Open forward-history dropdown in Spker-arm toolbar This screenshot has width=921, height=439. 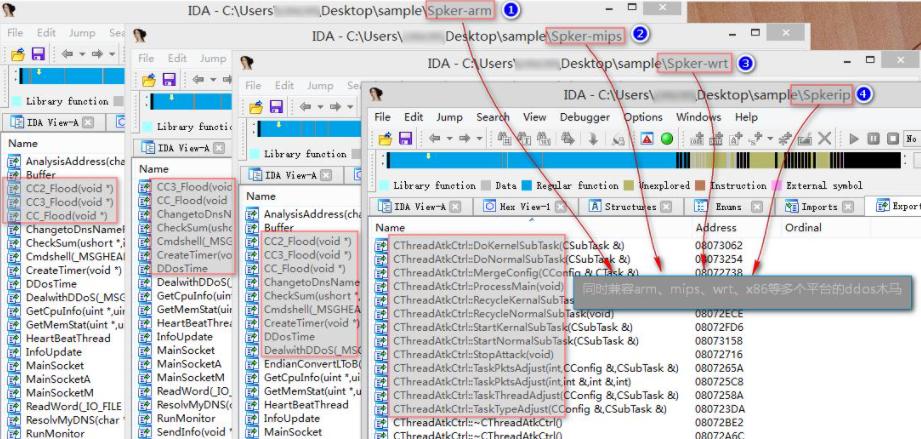tap(112, 55)
